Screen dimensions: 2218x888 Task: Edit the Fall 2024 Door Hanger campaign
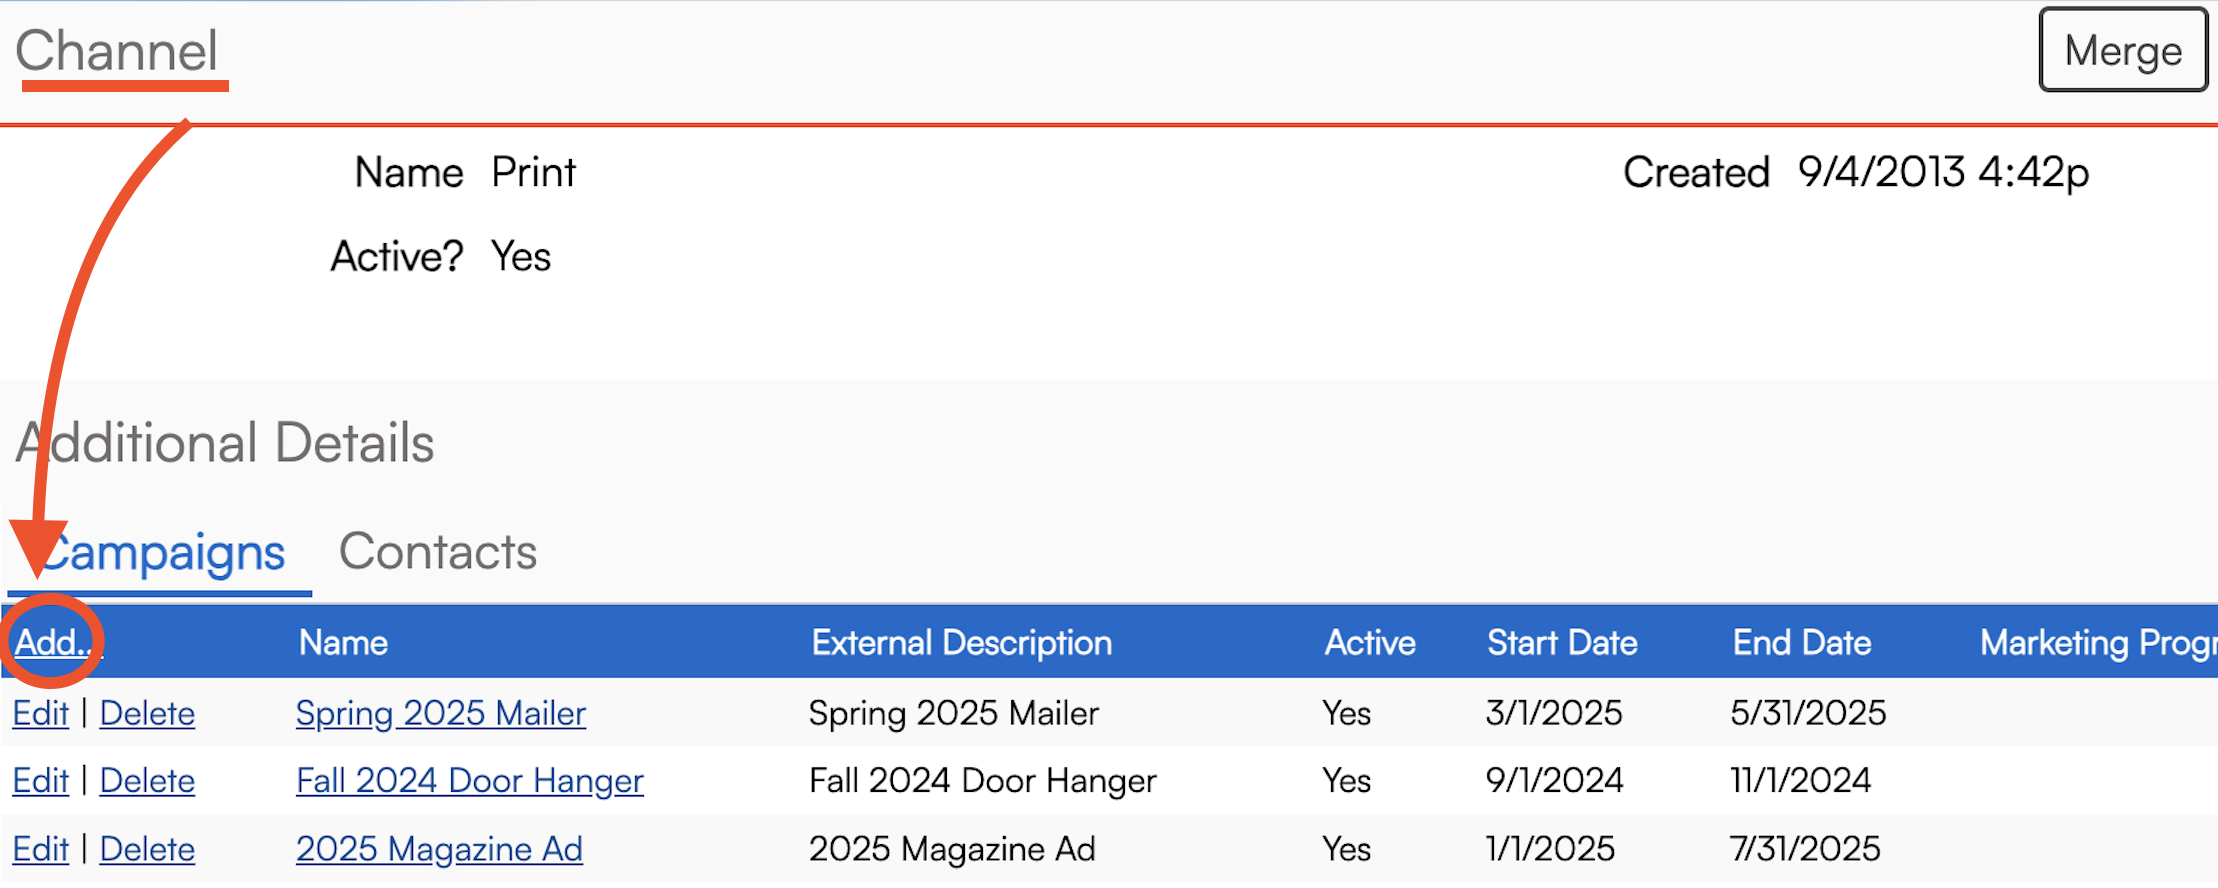click(41, 781)
